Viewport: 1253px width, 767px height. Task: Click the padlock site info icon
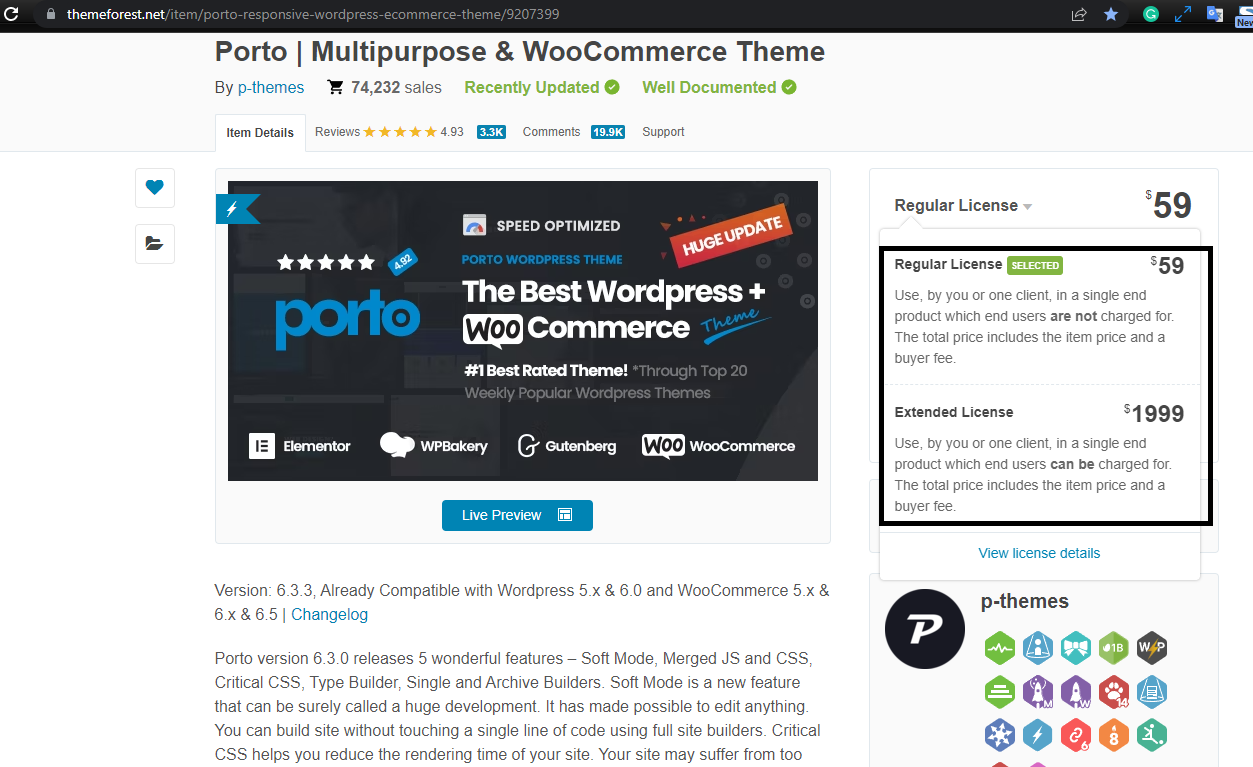coord(52,15)
